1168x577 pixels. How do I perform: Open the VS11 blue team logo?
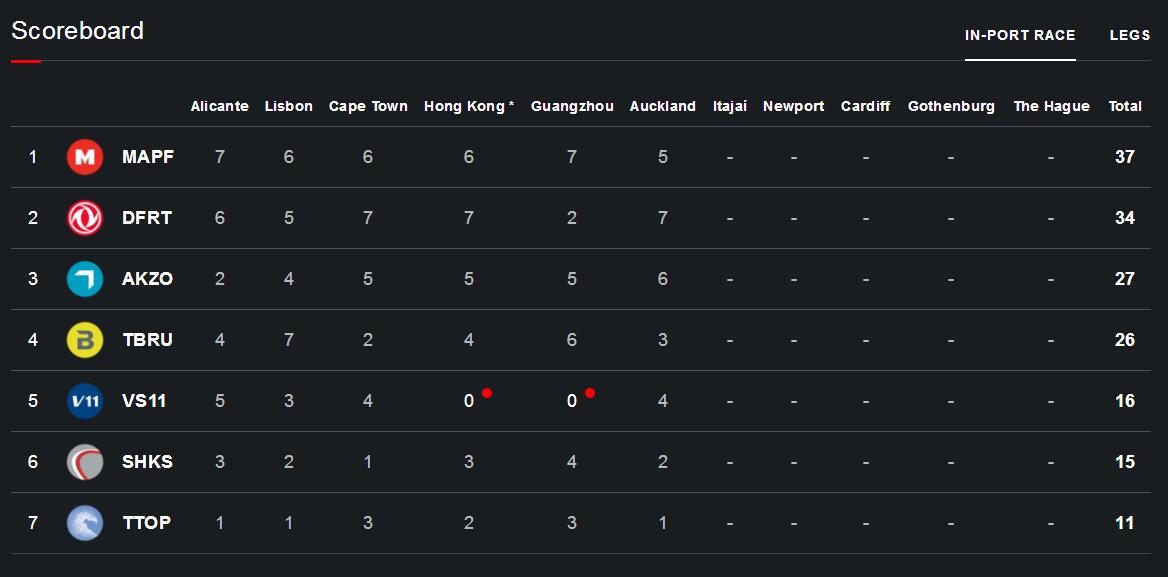[x=85, y=401]
